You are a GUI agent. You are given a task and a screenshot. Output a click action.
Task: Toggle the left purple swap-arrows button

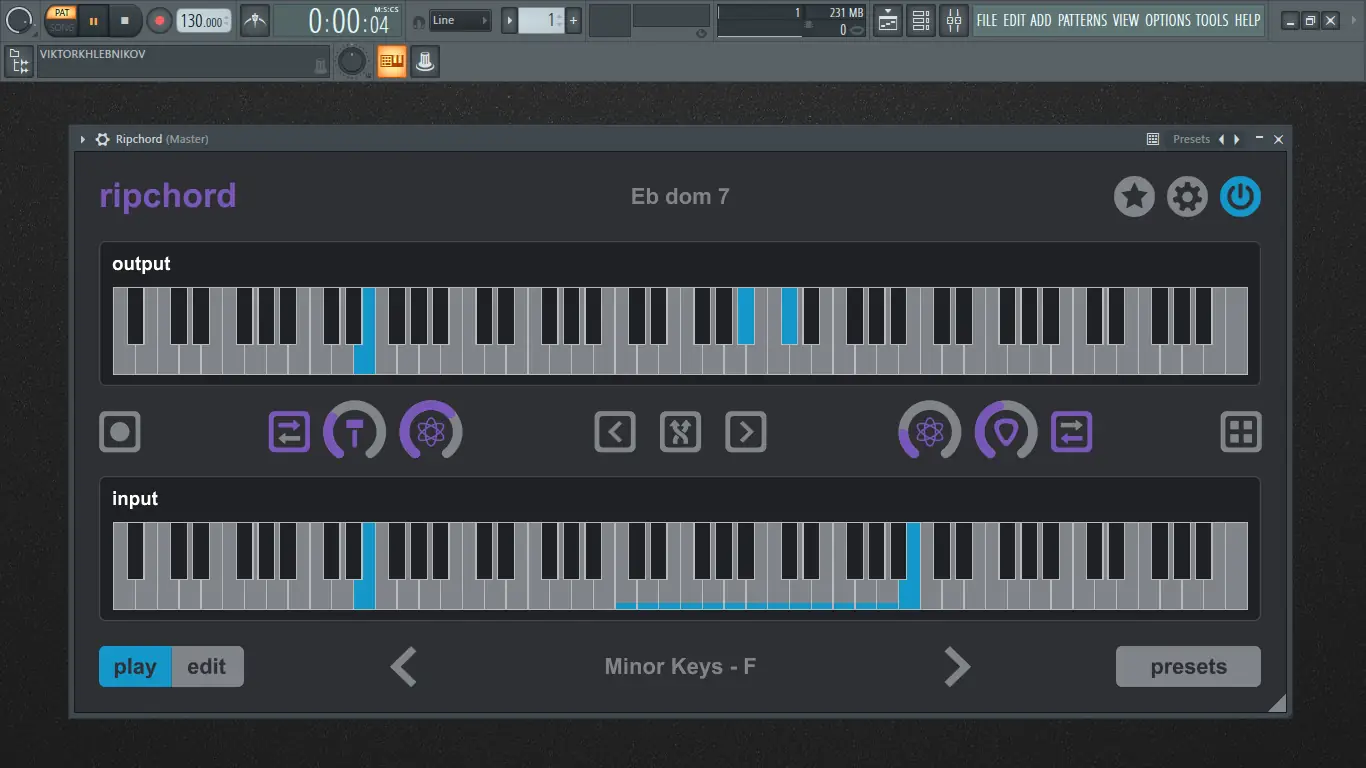pyautogui.click(x=289, y=432)
